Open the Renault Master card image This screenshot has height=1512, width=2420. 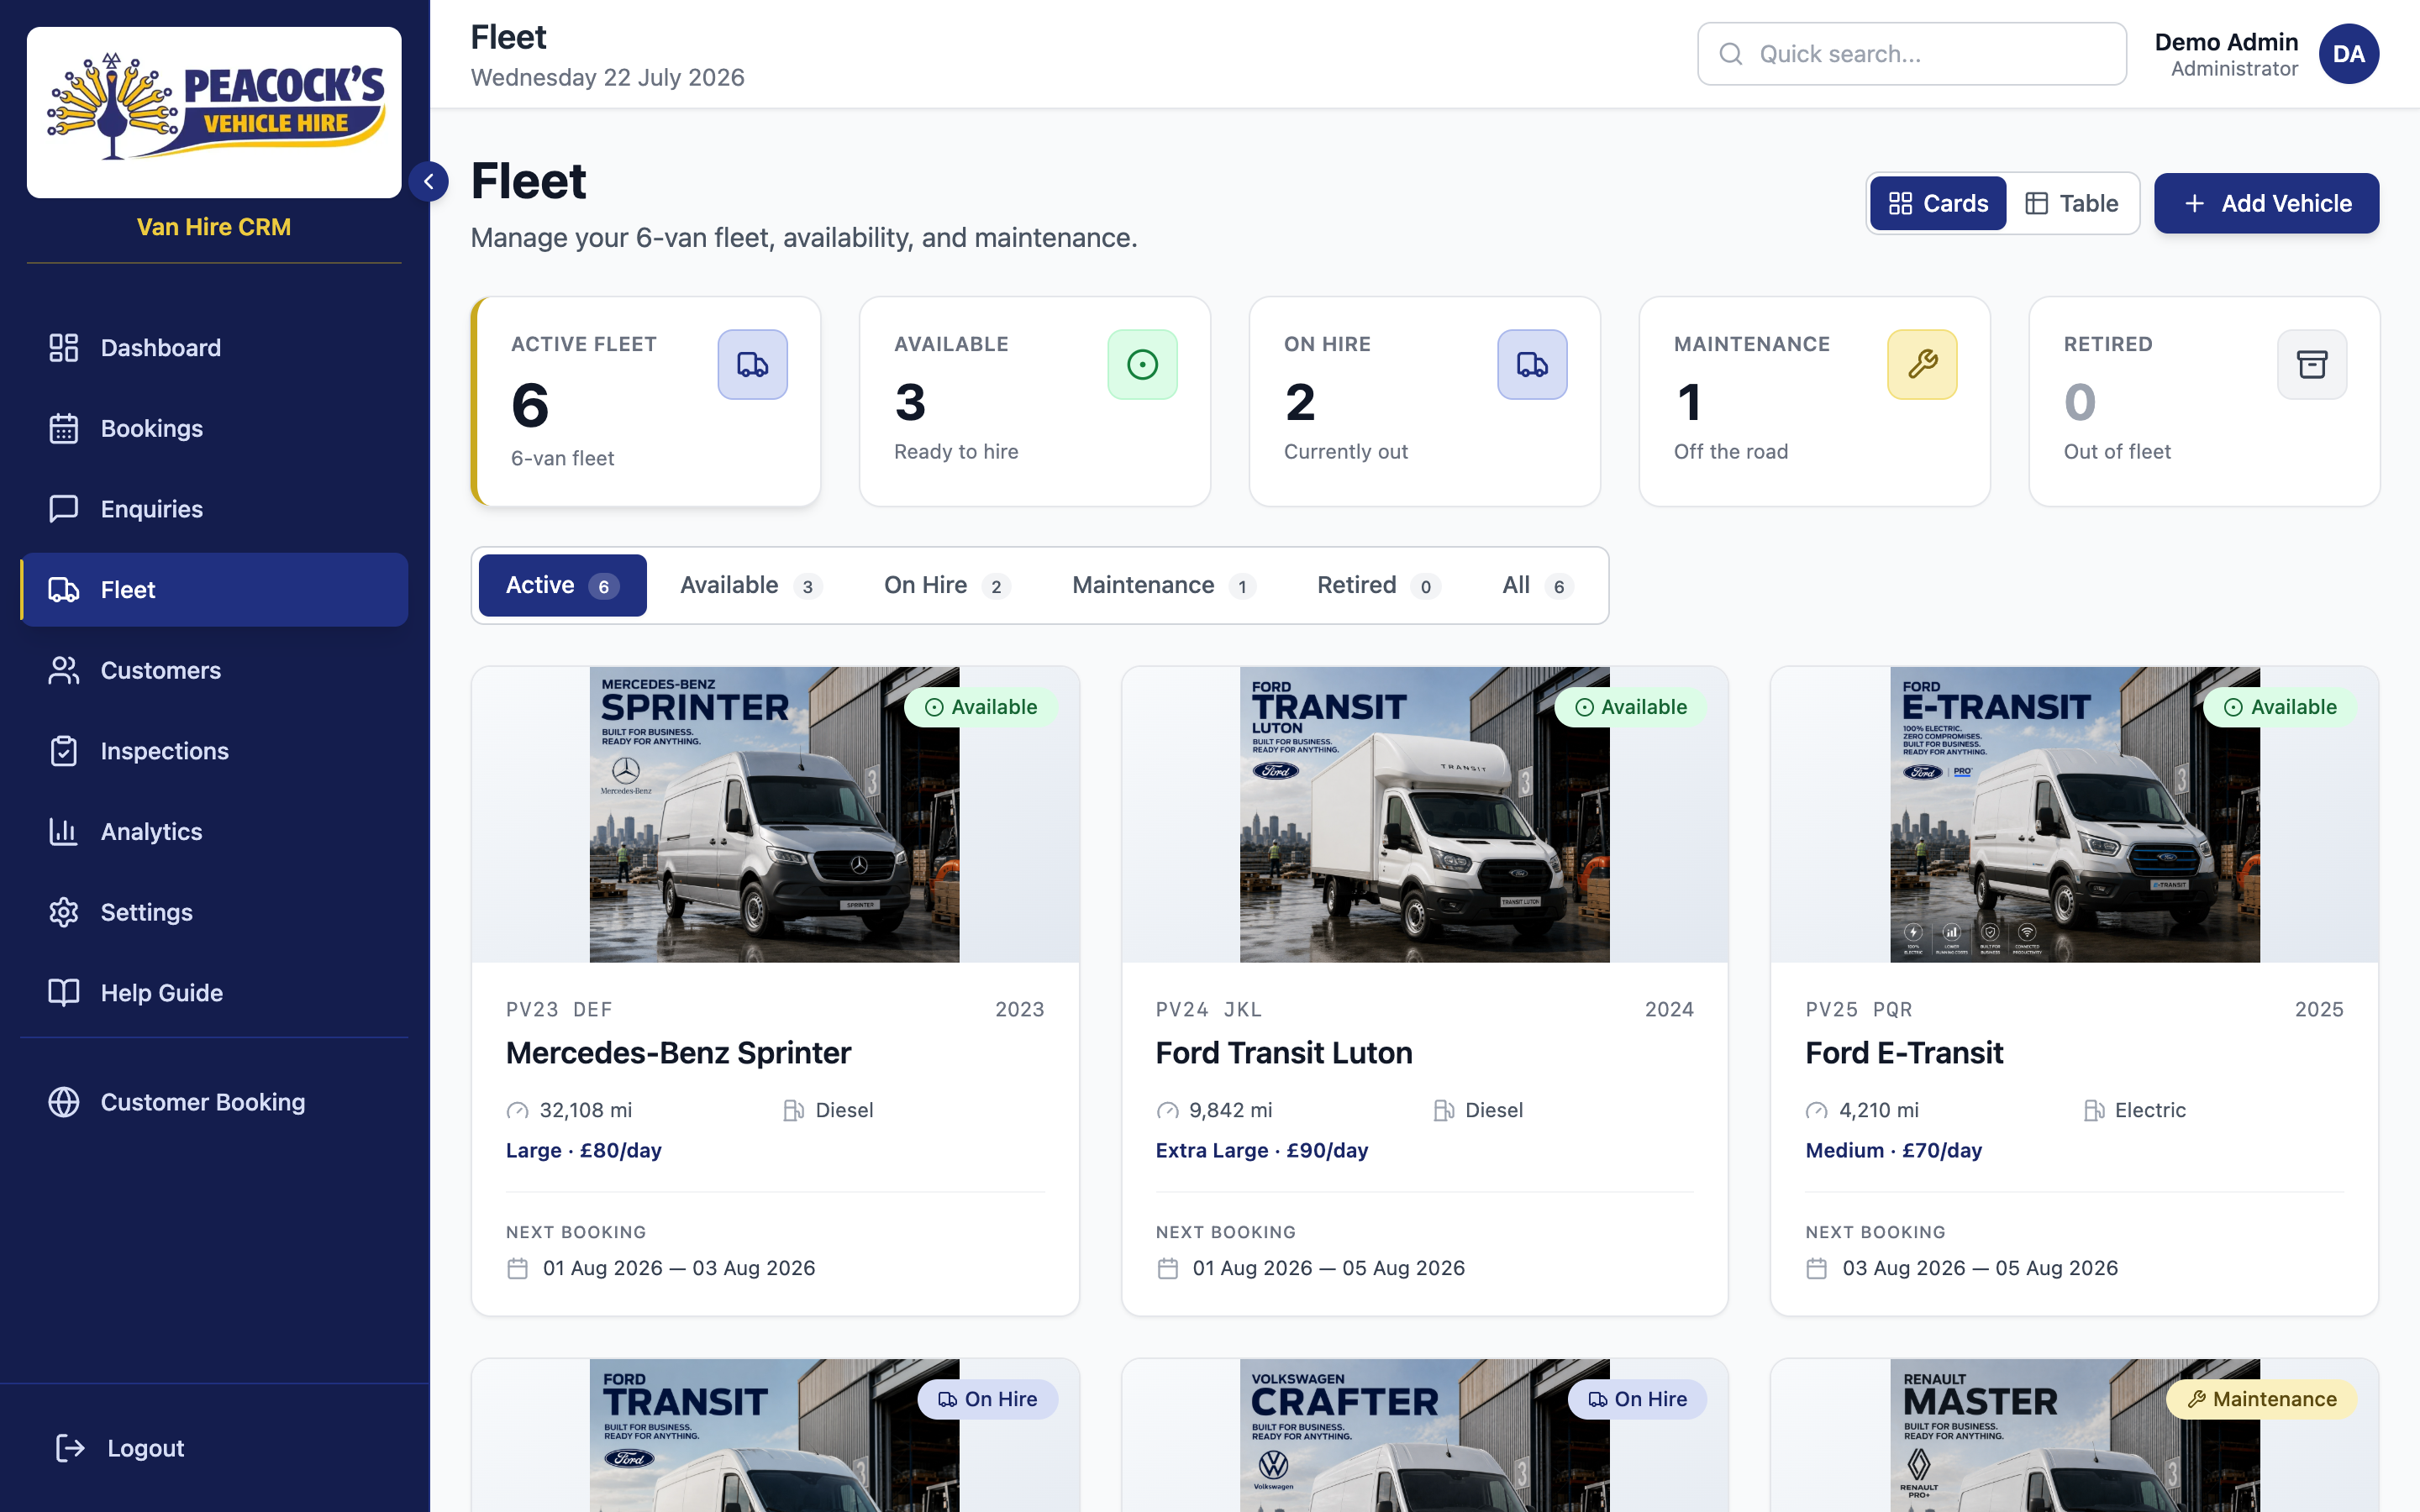coord(2074,1435)
